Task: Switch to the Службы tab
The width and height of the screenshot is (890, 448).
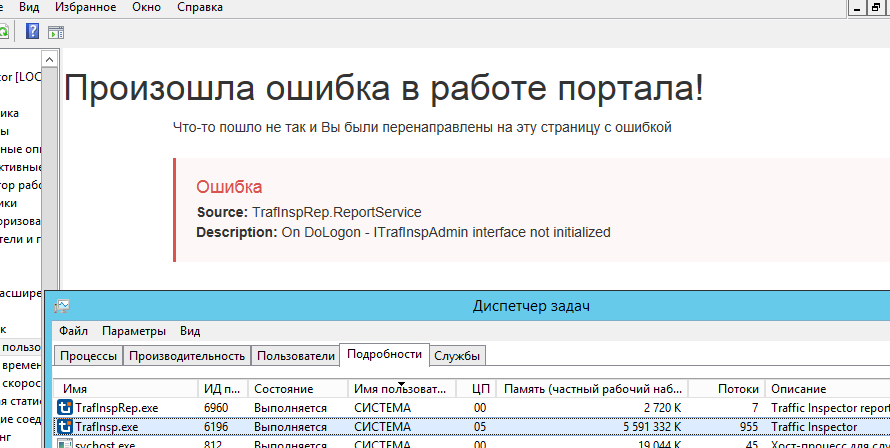Action: (x=457, y=356)
